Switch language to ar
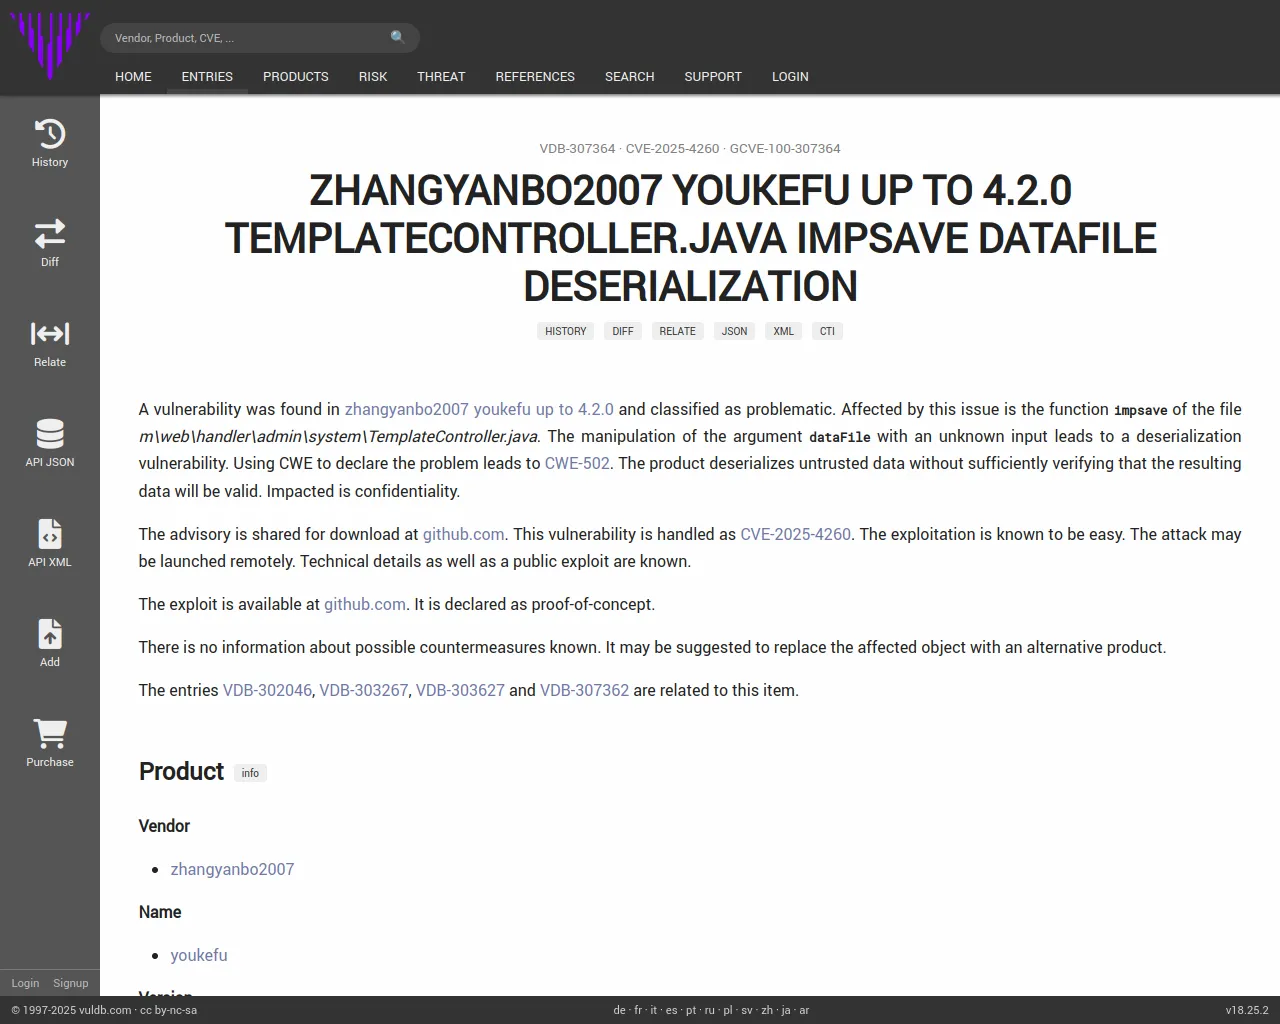This screenshot has height=1024, width=1280. 804,1010
